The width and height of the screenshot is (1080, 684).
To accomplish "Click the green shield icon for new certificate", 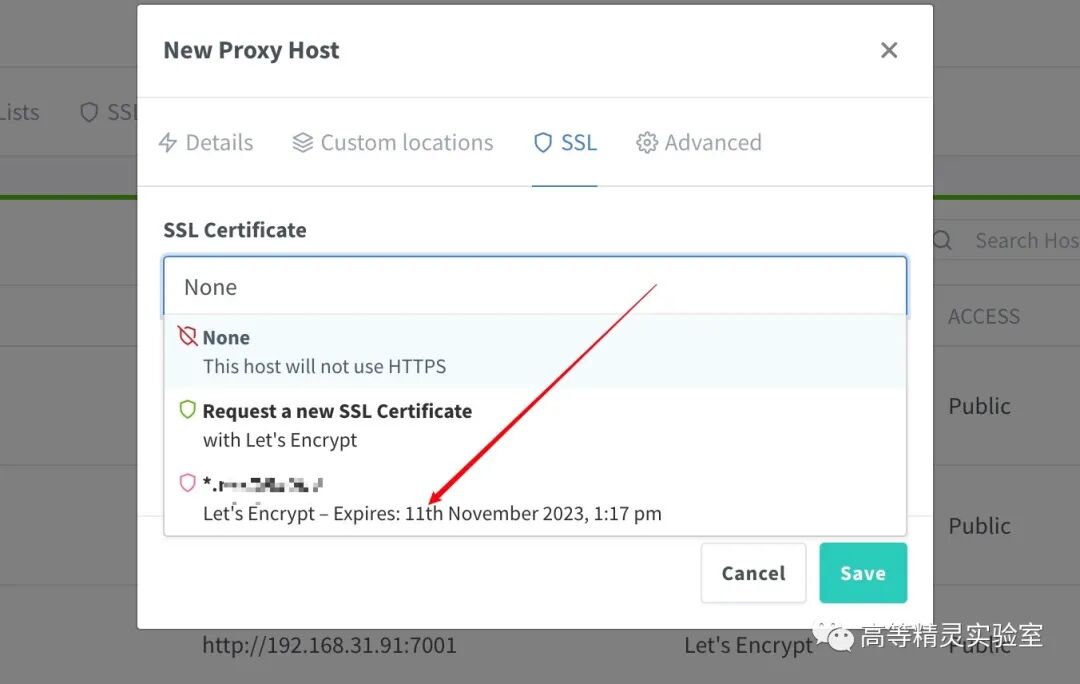I will (x=187, y=410).
